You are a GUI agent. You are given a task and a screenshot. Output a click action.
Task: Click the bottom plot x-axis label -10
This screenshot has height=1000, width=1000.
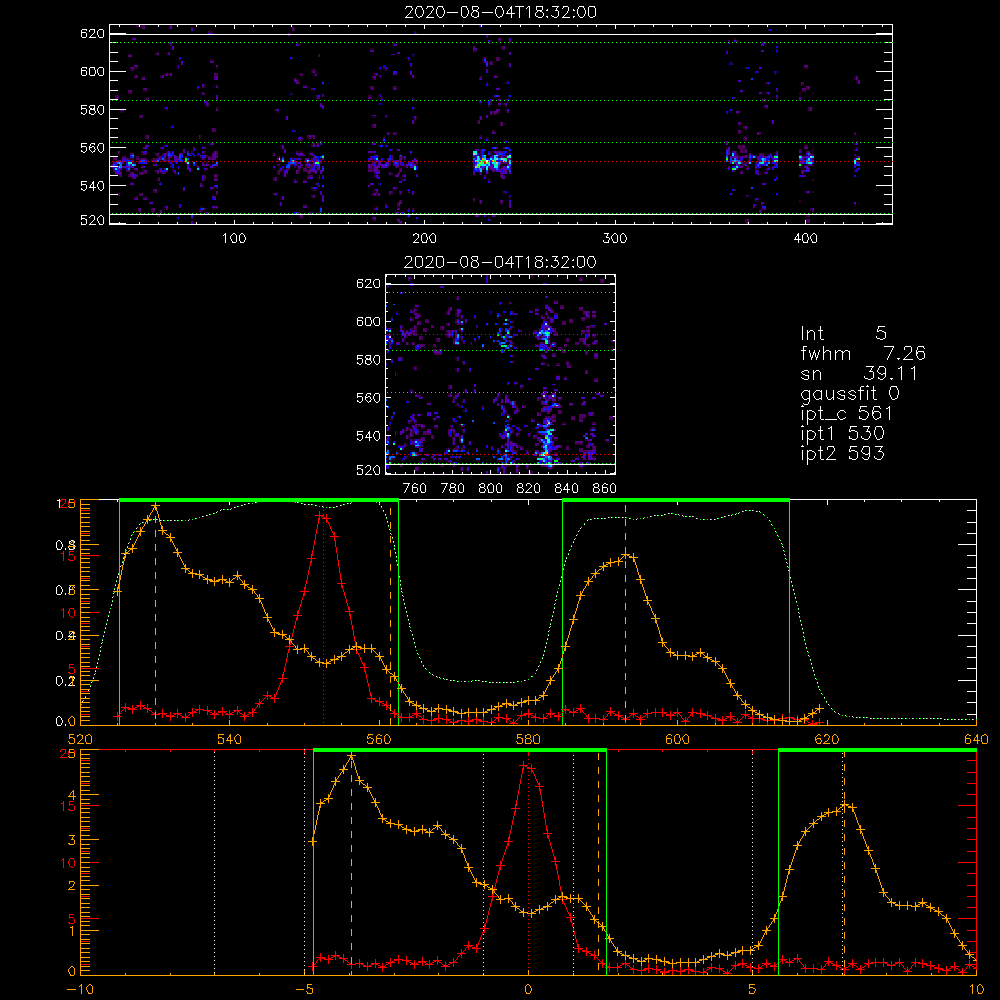80,990
